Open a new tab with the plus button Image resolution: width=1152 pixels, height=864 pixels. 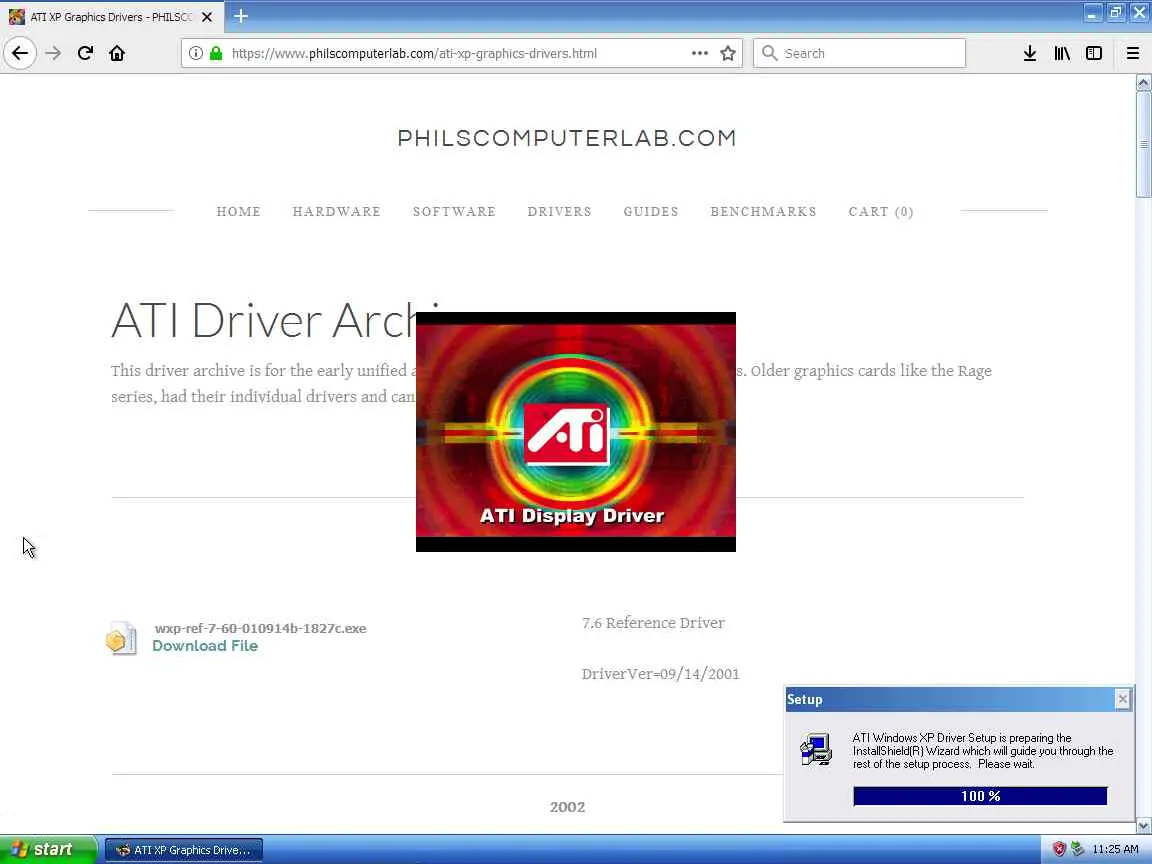pyautogui.click(x=241, y=16)
